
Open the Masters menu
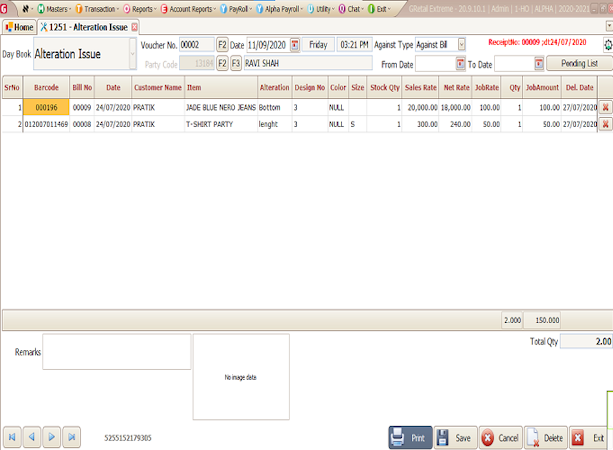click(x=54, y=9)
